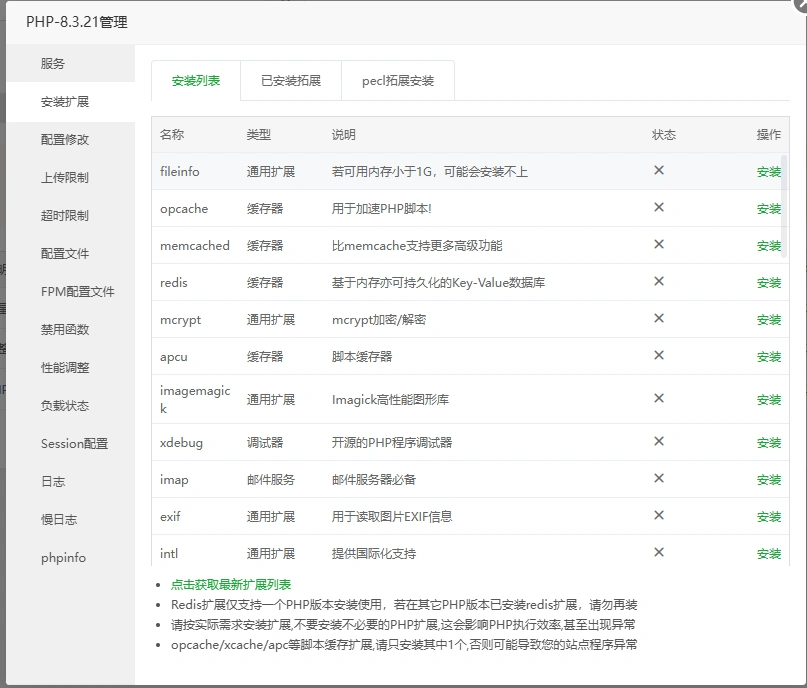Click the Imagick高性能图形库 description
This screenshot has height=688, width=807.
coord(390,400)
